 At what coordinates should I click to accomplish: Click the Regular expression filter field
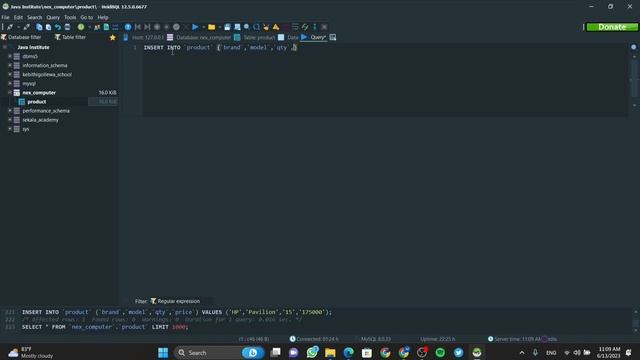pos(179,301)
